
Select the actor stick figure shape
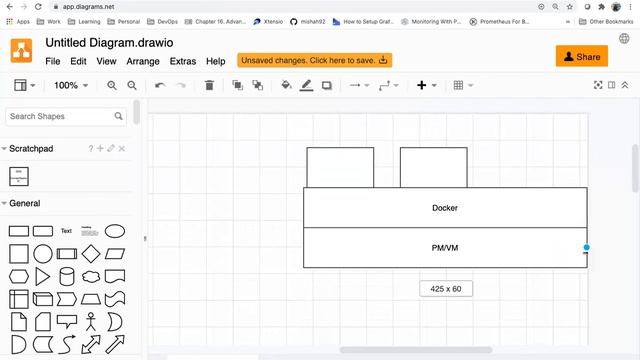(91, 322)
